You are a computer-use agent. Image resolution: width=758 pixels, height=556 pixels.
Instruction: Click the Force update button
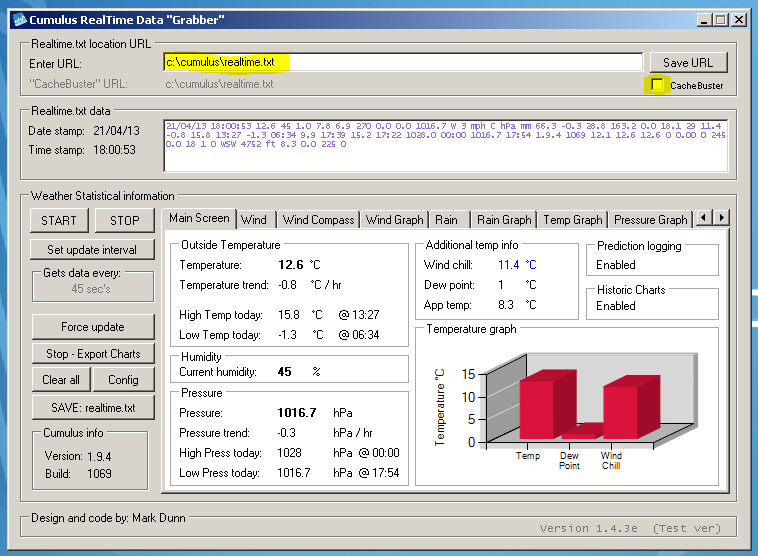92,327
